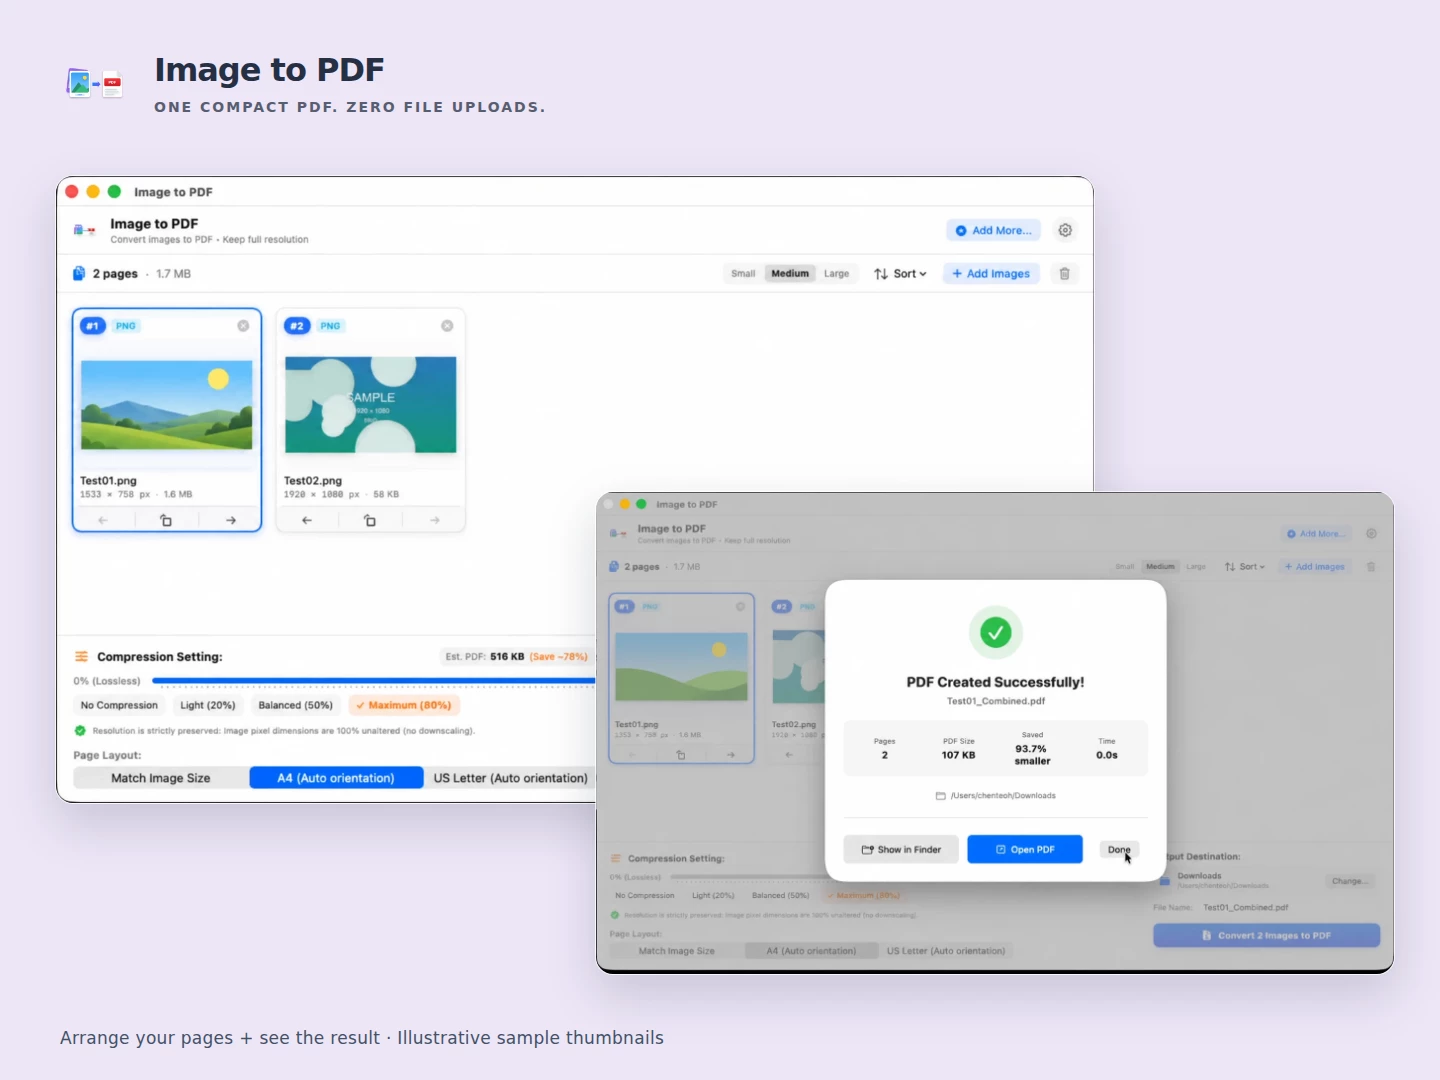The height and width of the screenshot is (1080, 1440).
Task: Open settings gear in back window
Action: (1065, 230)
